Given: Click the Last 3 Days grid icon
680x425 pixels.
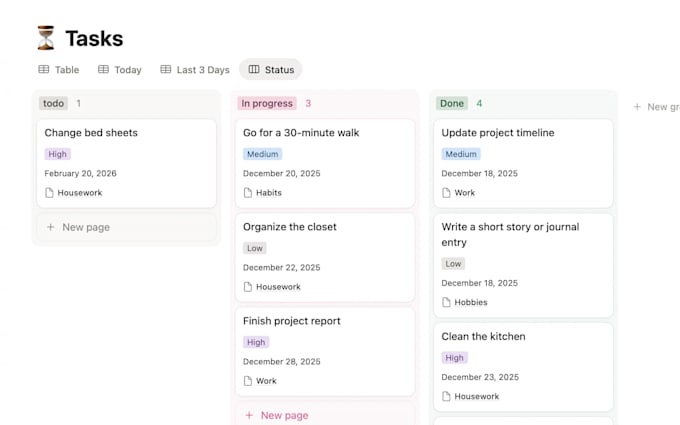Looking at the screenshot, I should [x=166, y=69].
